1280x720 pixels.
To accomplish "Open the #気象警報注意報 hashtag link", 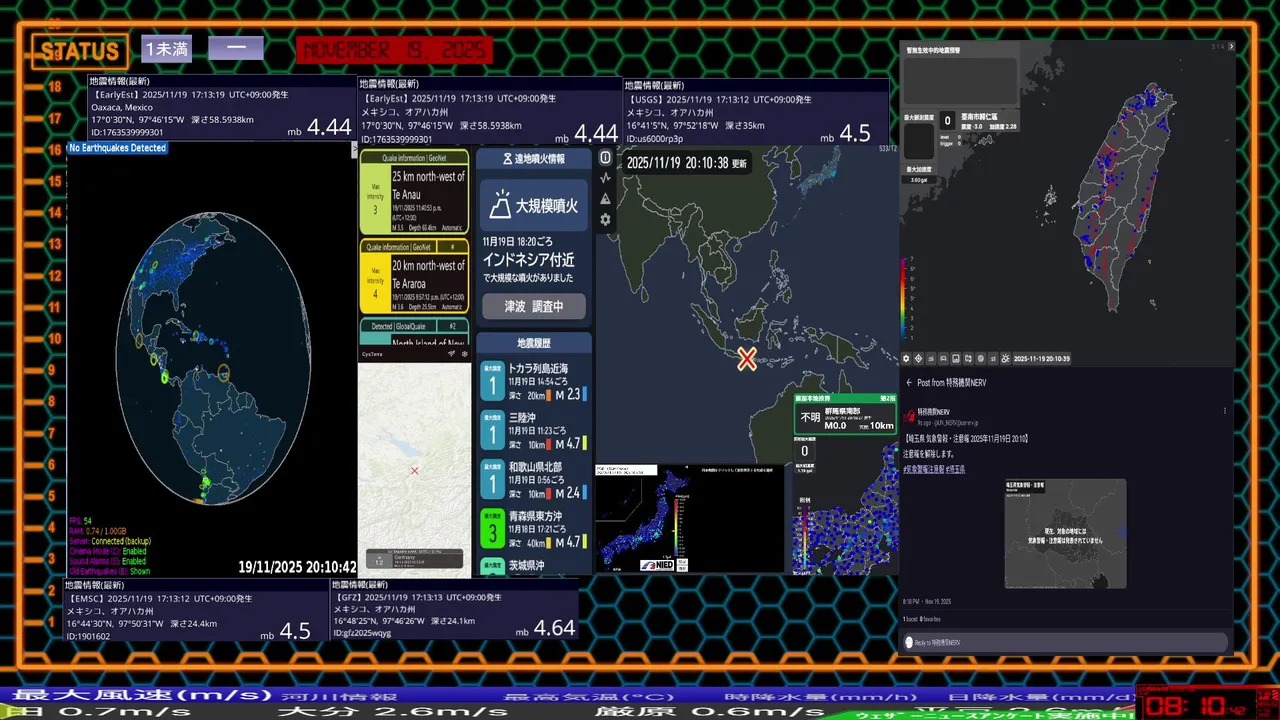I will (923, 469).
